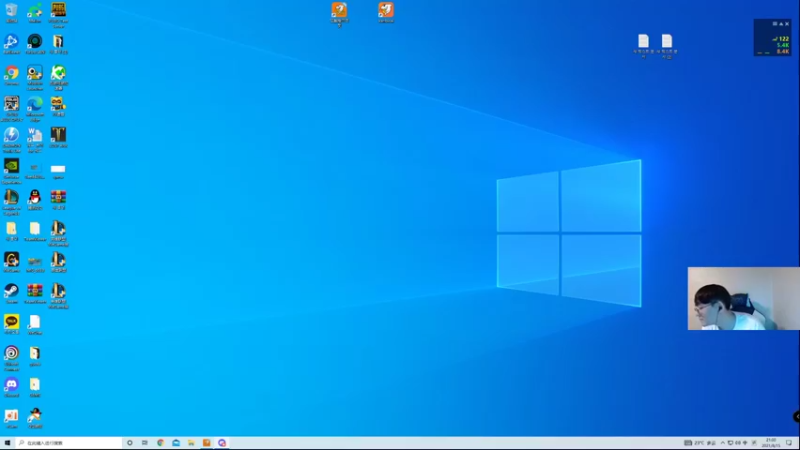Select the Recycle Bin desktop icon
This screenshot has height=450, width=800.
pyautogui.click(x=11, y=12)
